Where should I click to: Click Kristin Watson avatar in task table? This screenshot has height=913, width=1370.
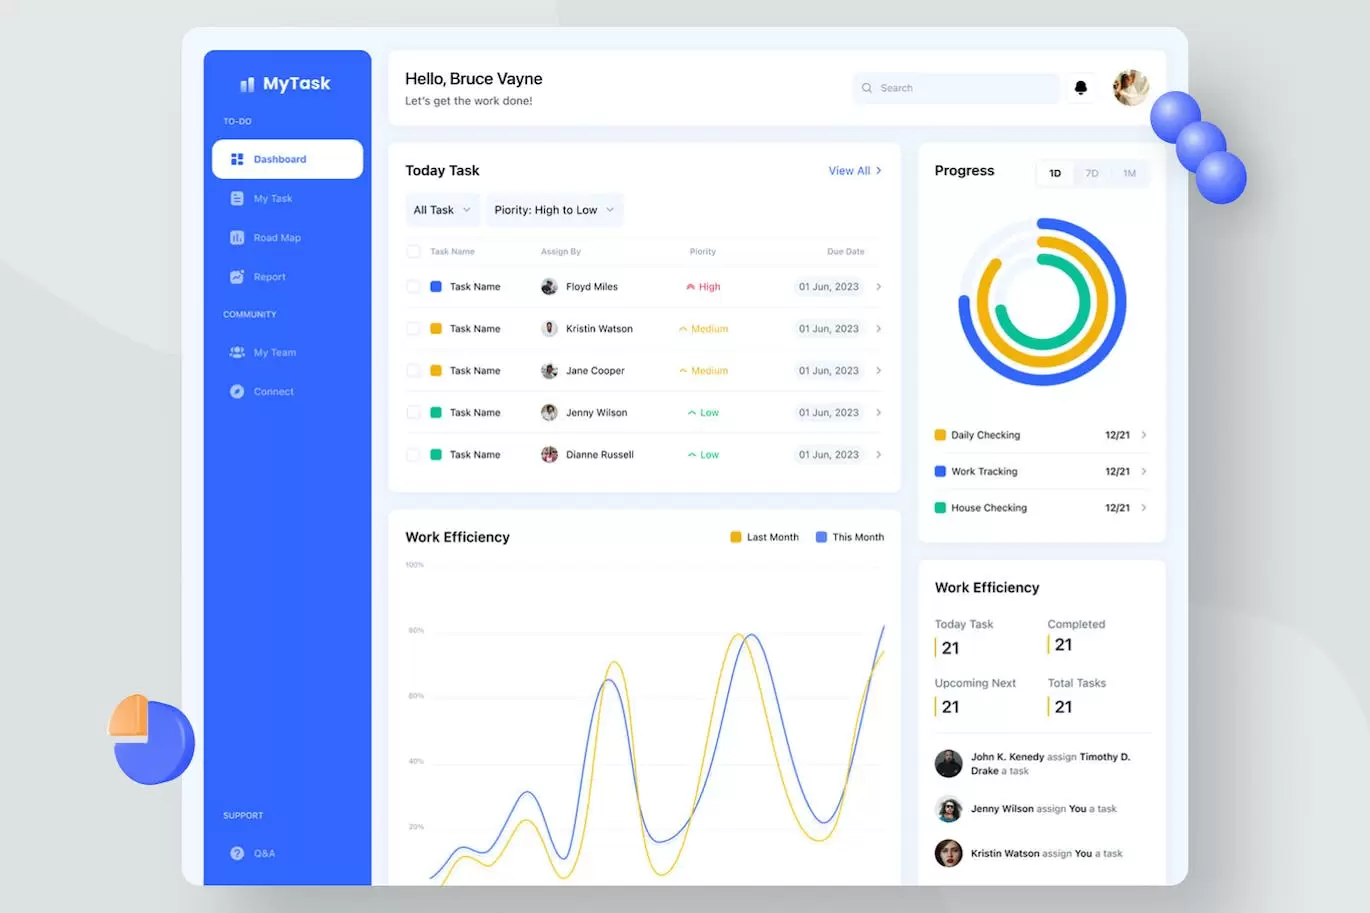[x=549, y=329]
